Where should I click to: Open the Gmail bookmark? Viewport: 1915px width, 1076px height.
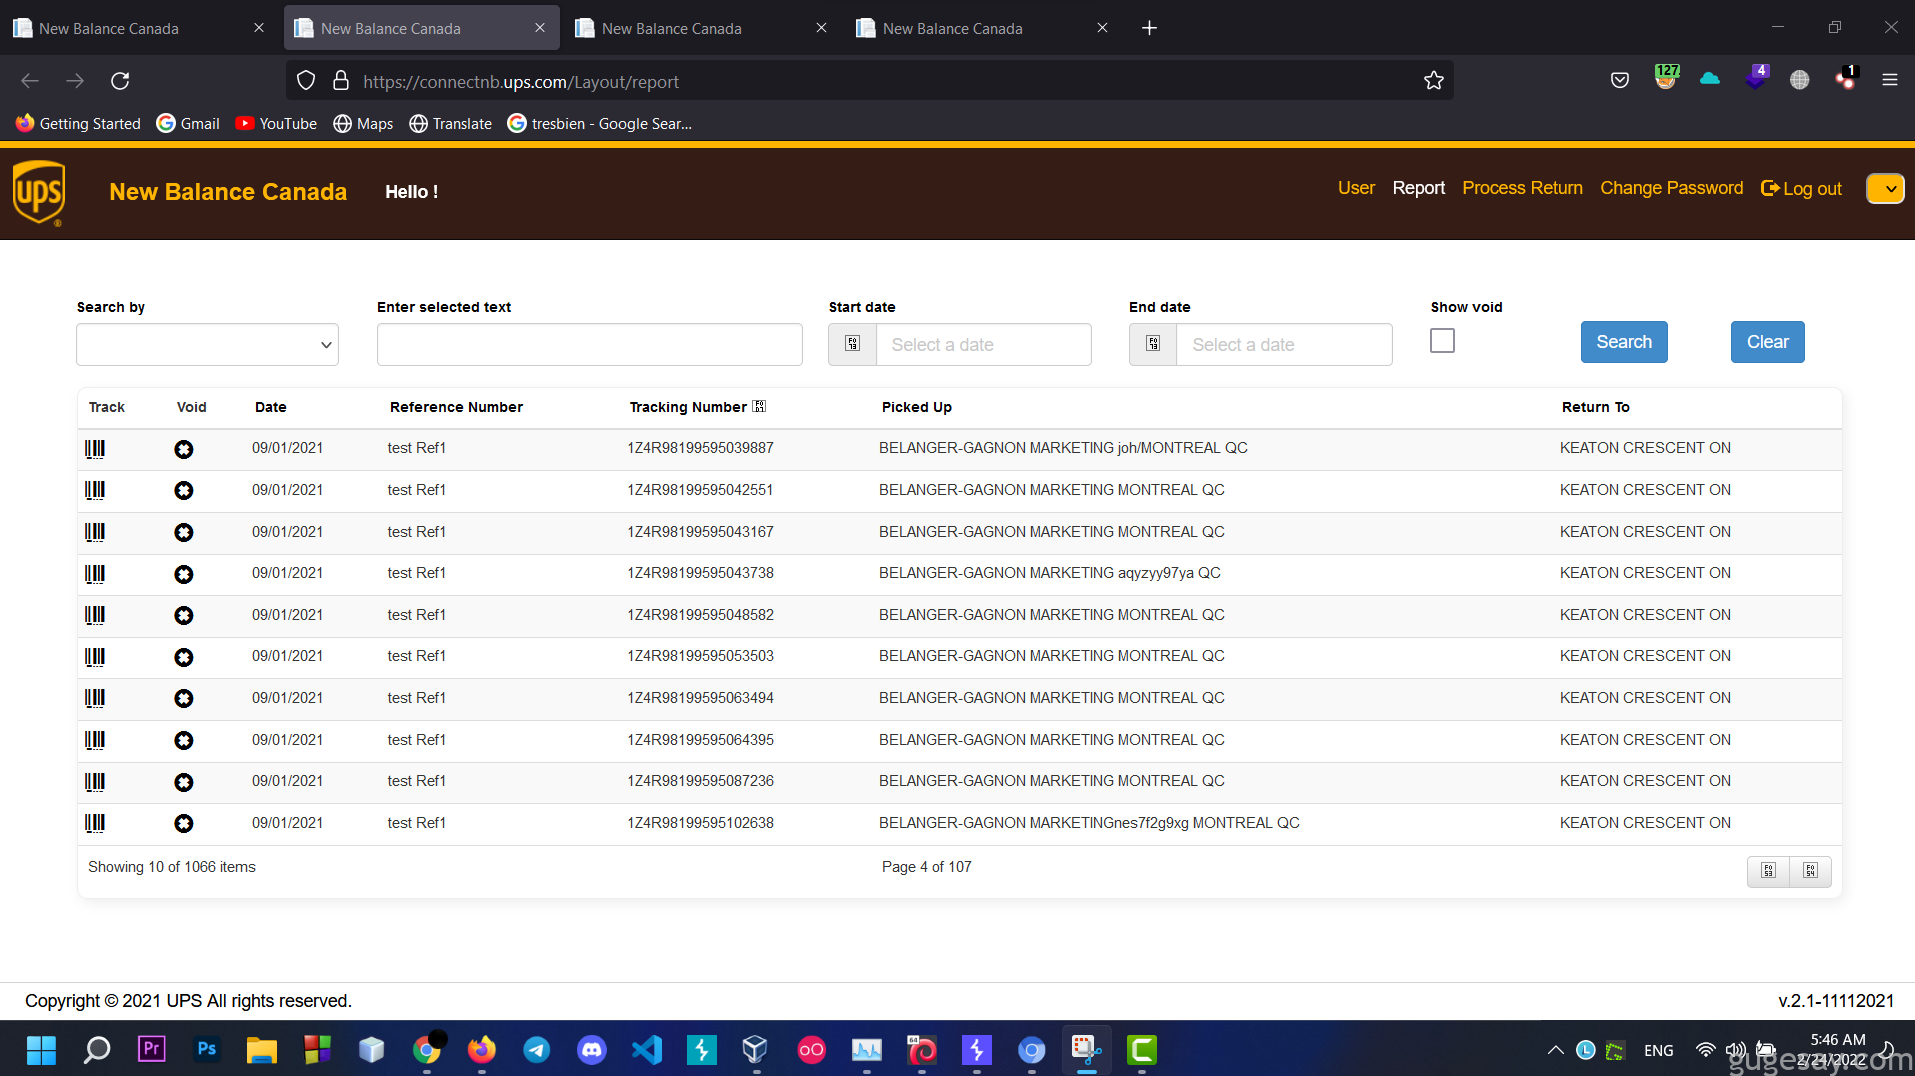coord(188,123)
